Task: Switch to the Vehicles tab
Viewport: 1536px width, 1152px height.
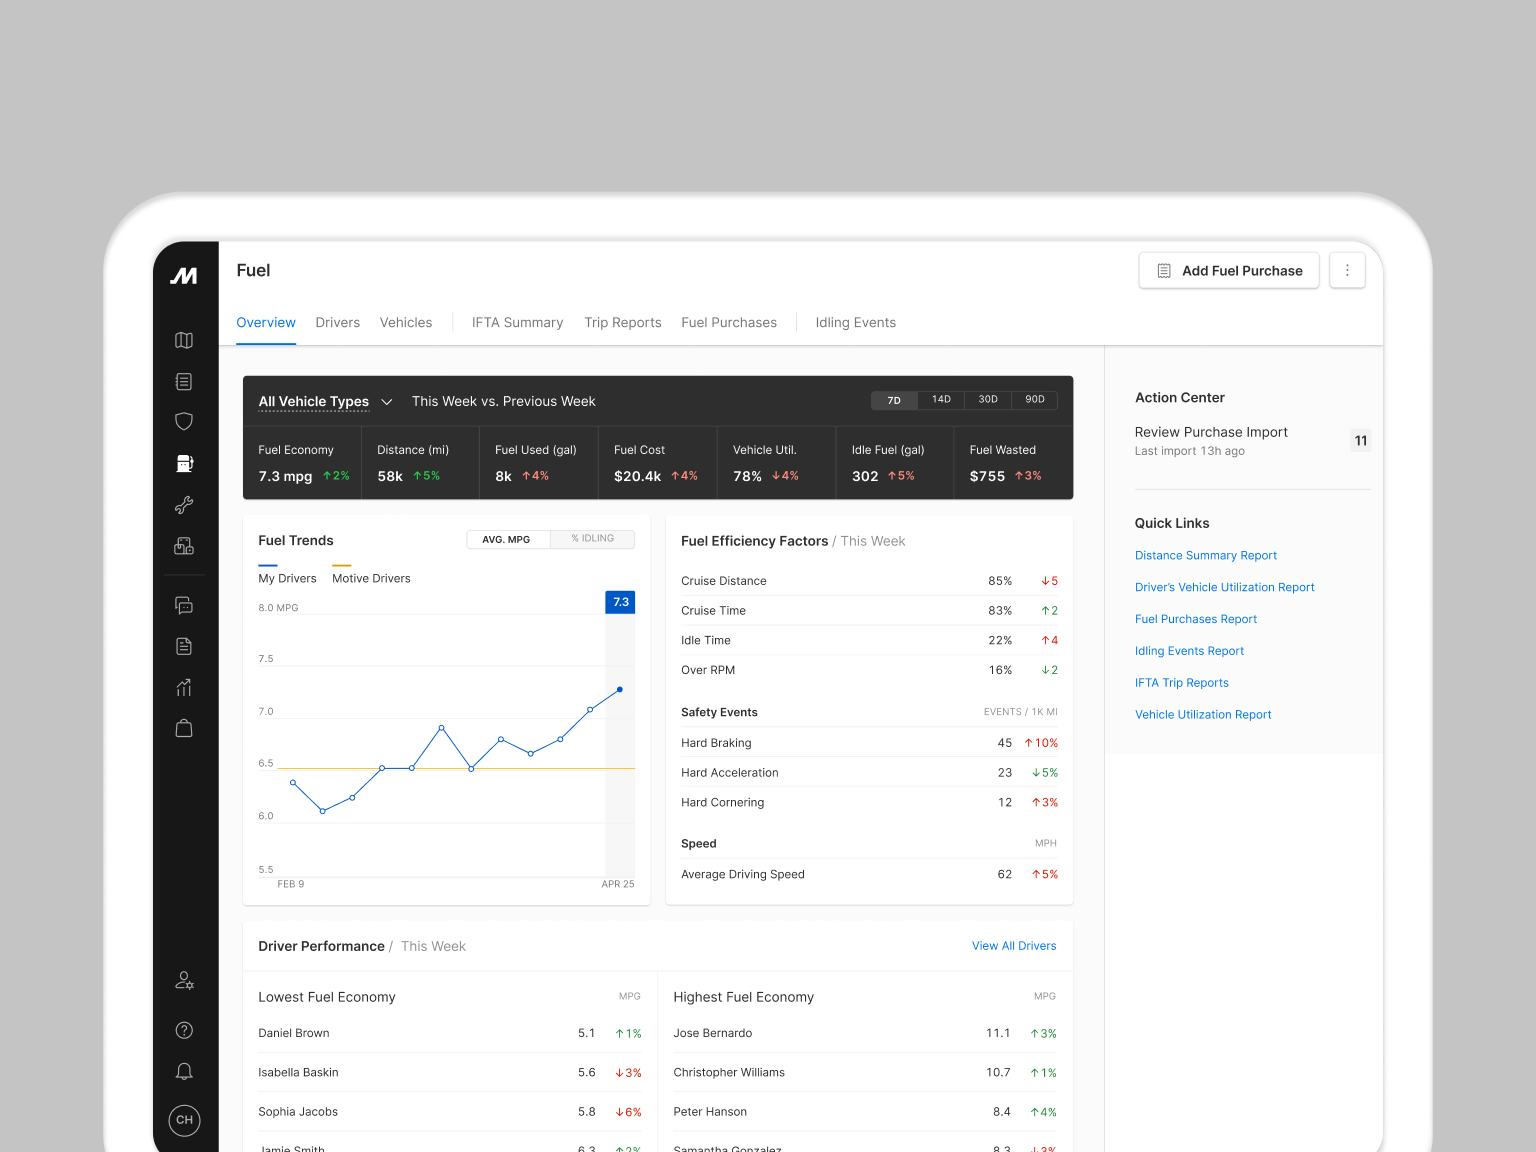Action: [x=406, y=322]
